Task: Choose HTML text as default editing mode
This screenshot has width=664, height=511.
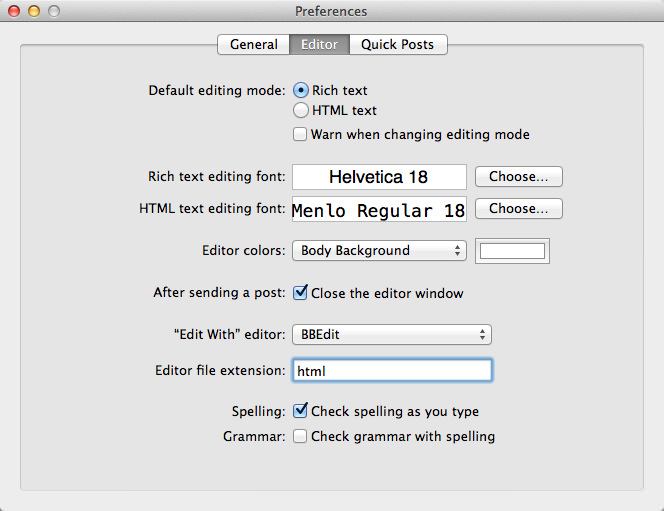Action: coord(301,110)
